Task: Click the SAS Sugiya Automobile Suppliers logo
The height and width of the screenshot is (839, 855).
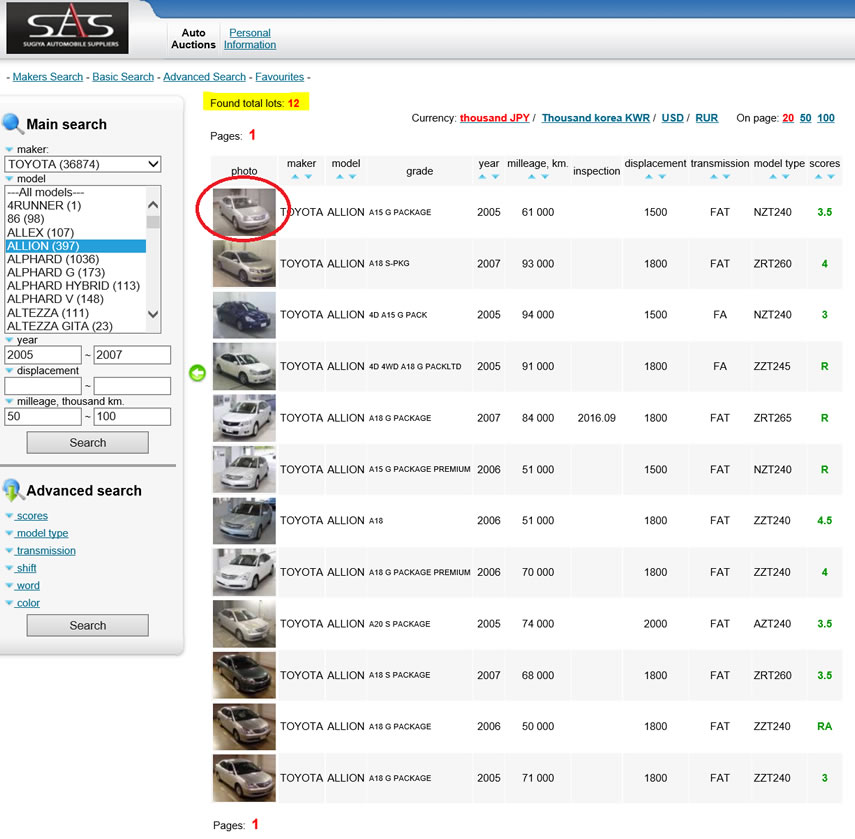Action: coord(67,28)
